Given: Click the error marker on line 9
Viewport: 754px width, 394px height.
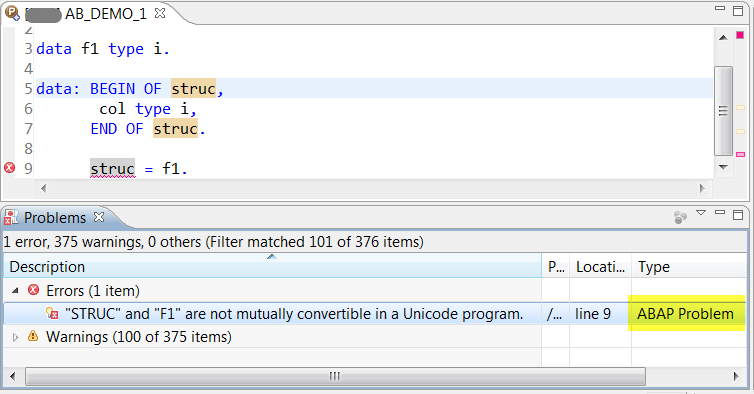Looking at the screenshot, I should (x=9, y=168).
